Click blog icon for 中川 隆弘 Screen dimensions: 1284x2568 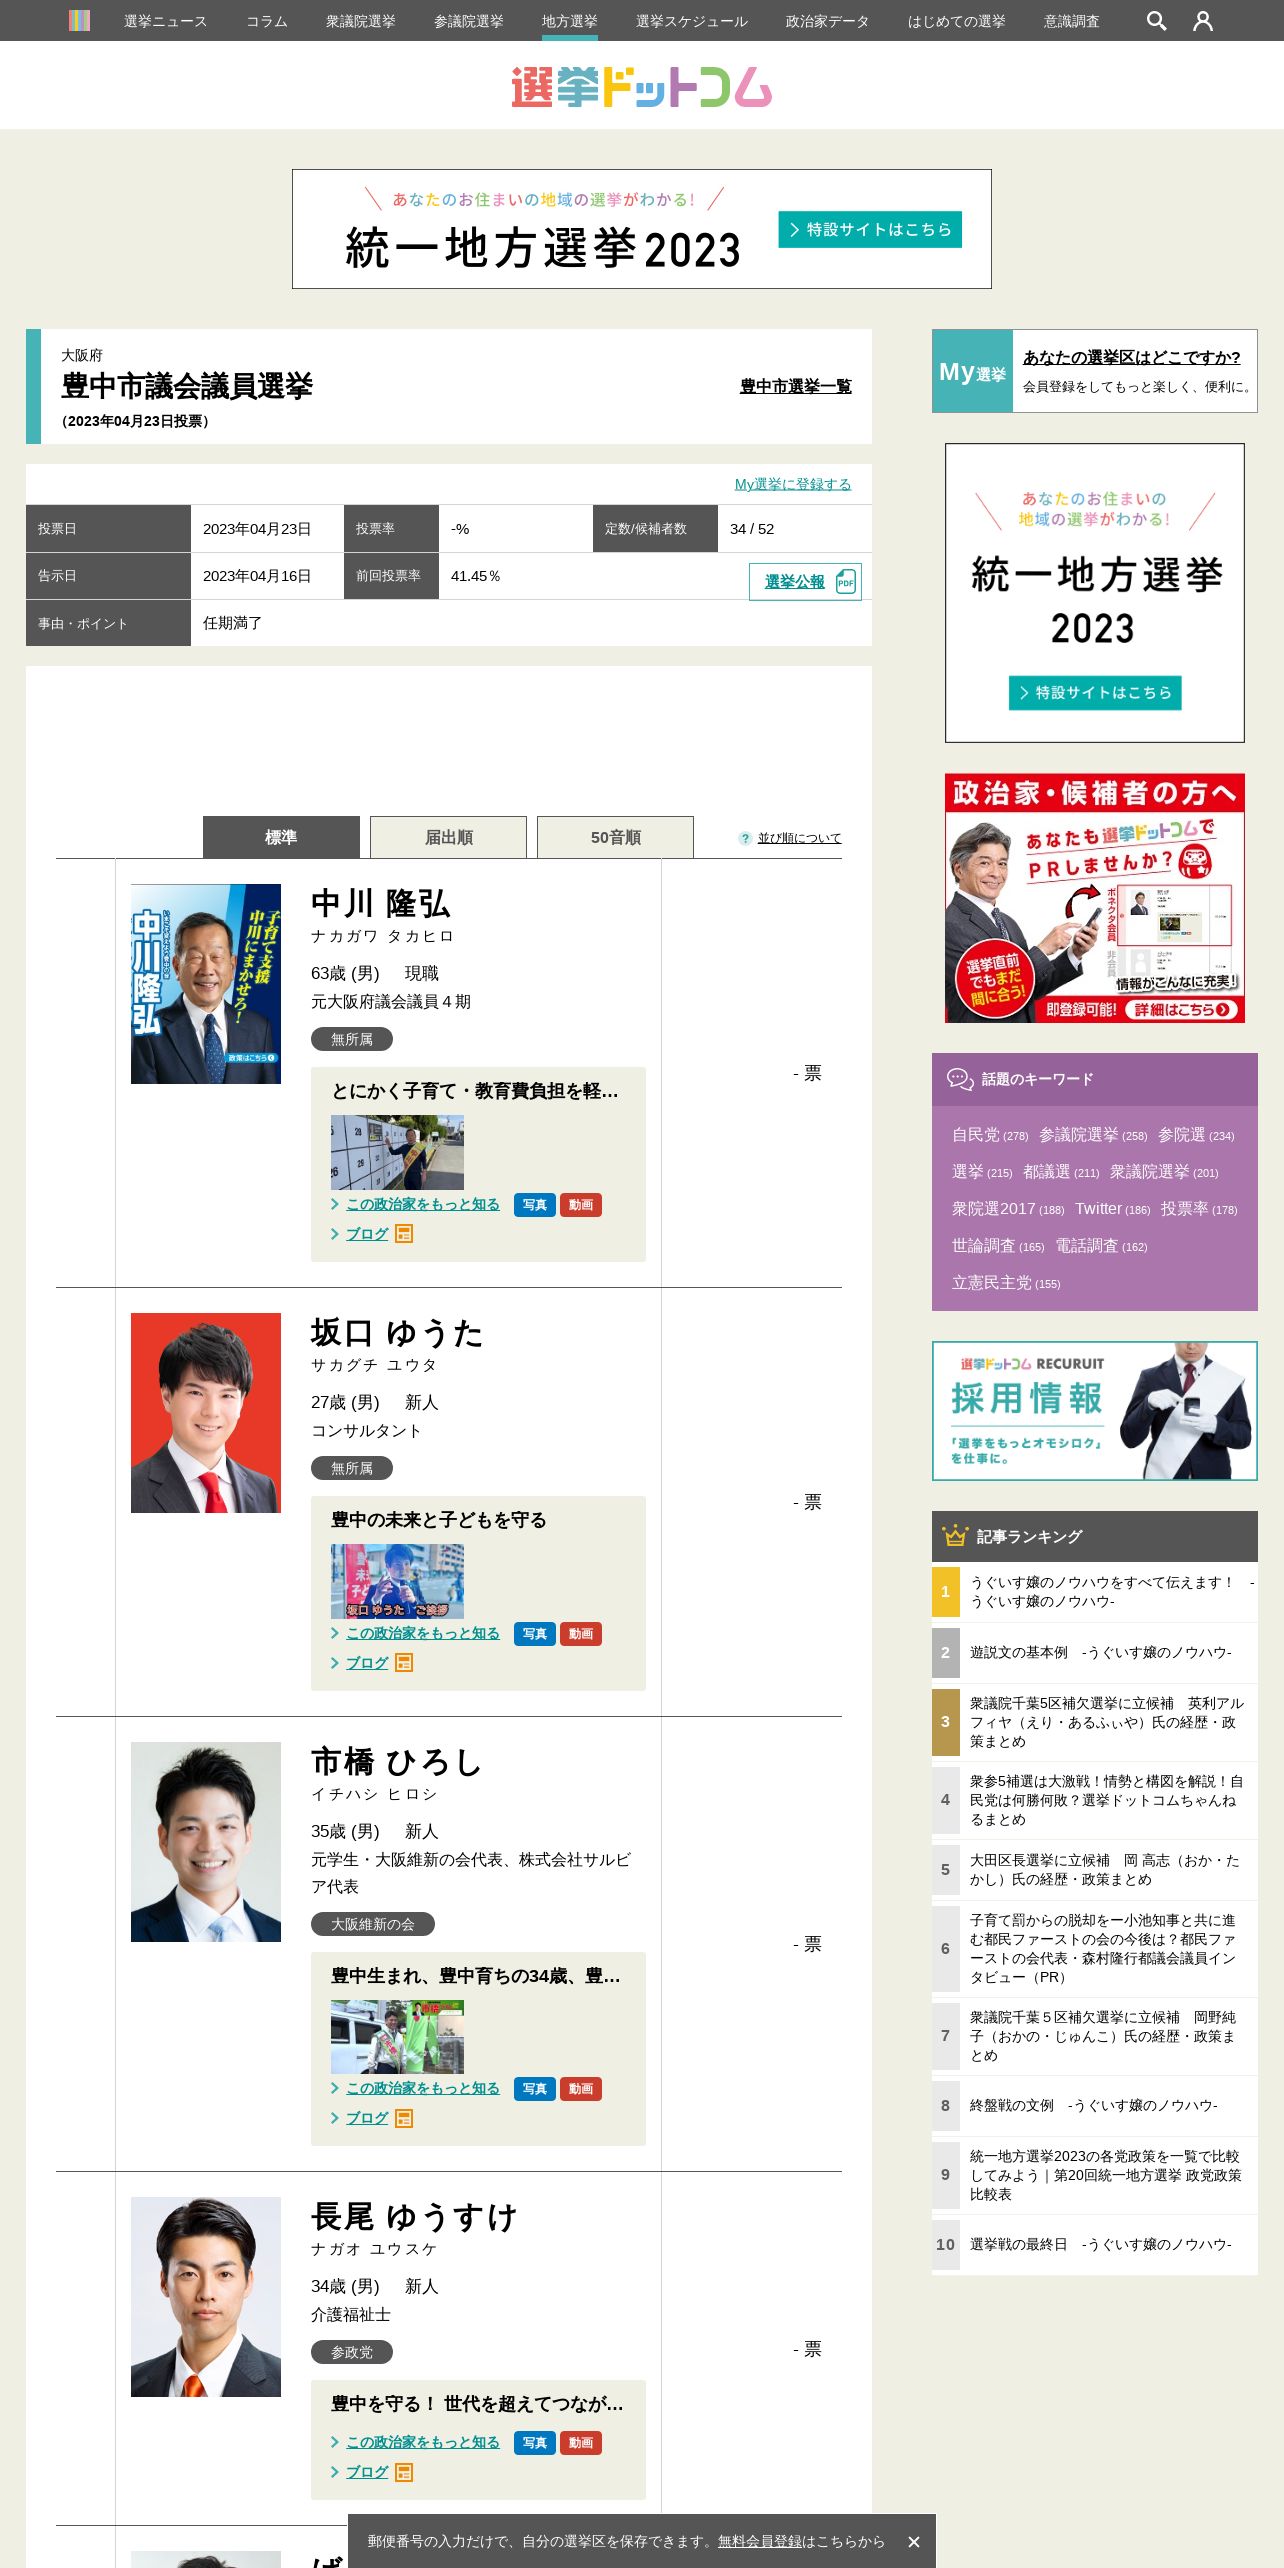click(404, 1234)
